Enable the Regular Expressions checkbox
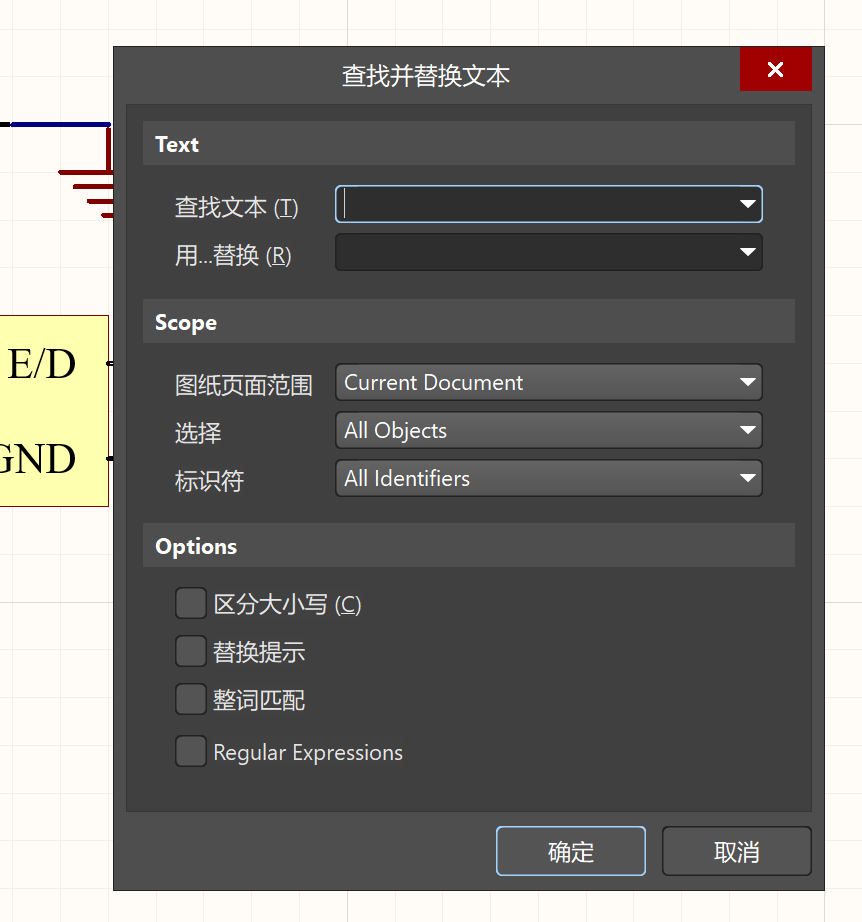This screenshot has height=922, width=862. pos(191,752)
